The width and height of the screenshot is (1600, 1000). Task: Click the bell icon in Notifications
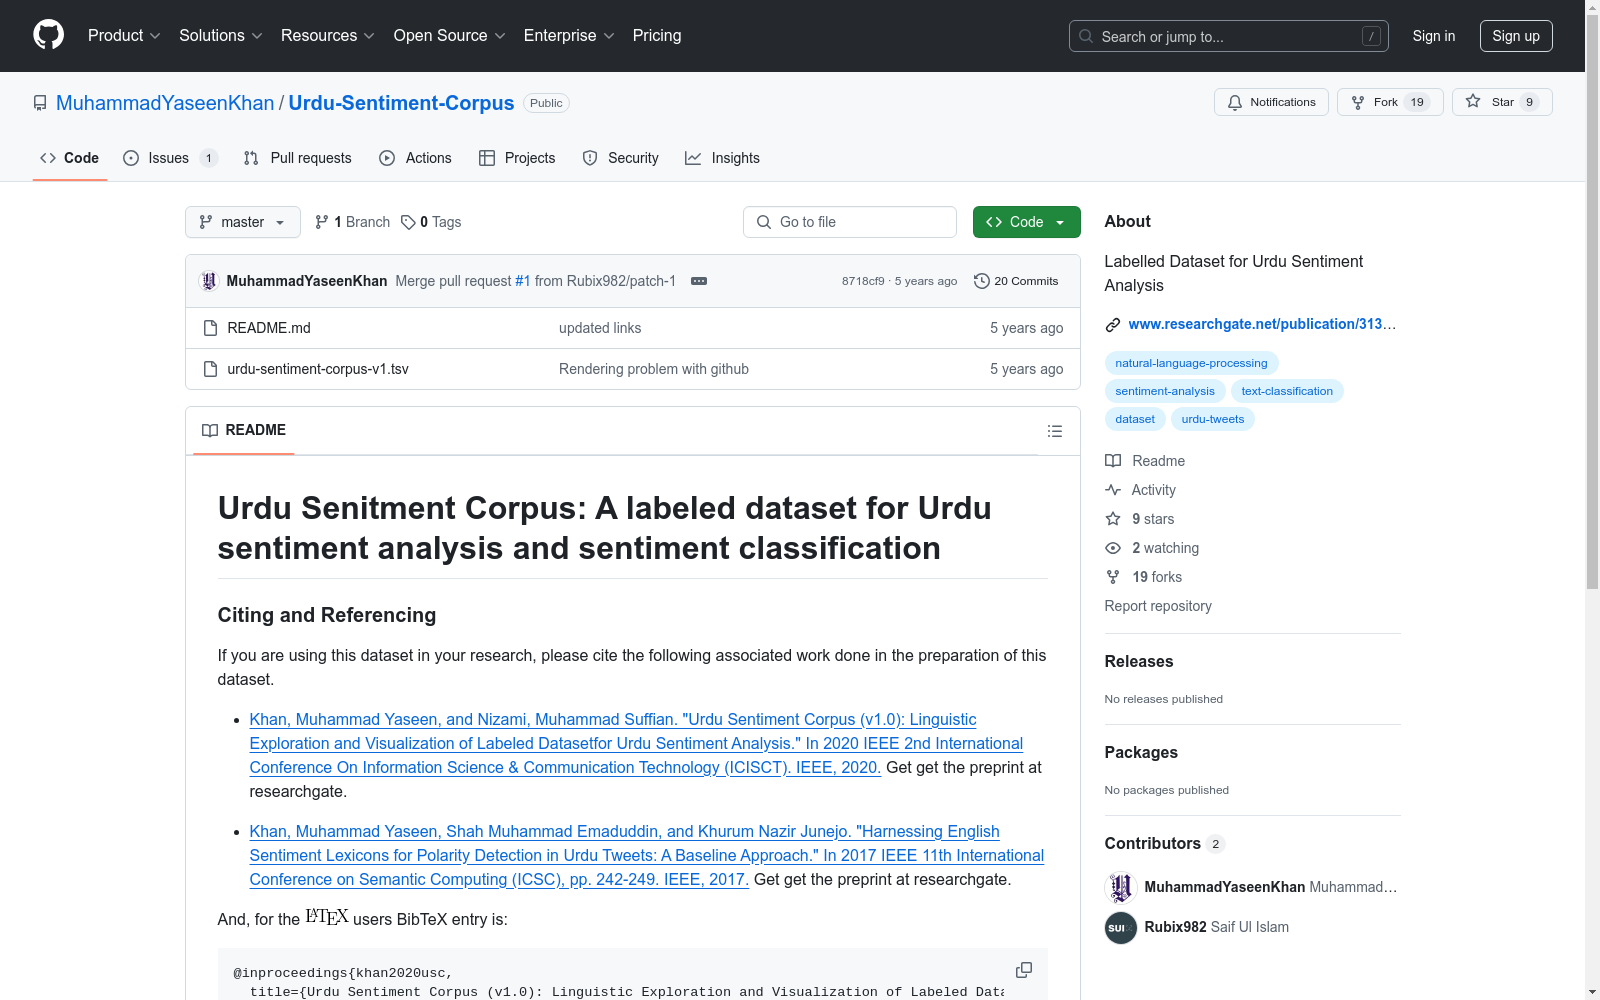coord(1235,102)
